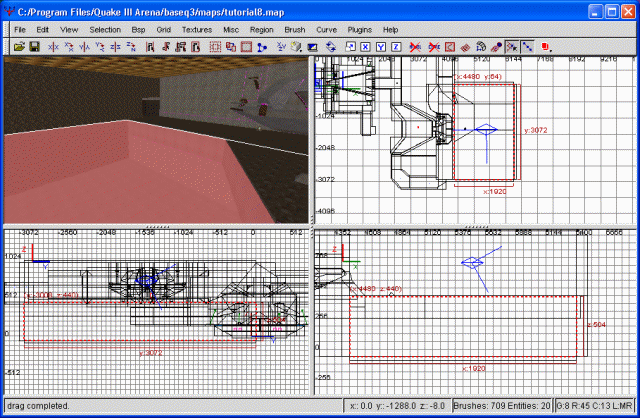Image resolution: width=640 pixels, height=418 pixels.
Task: Flip selection along the Z axis
Action: pos(116,47)
